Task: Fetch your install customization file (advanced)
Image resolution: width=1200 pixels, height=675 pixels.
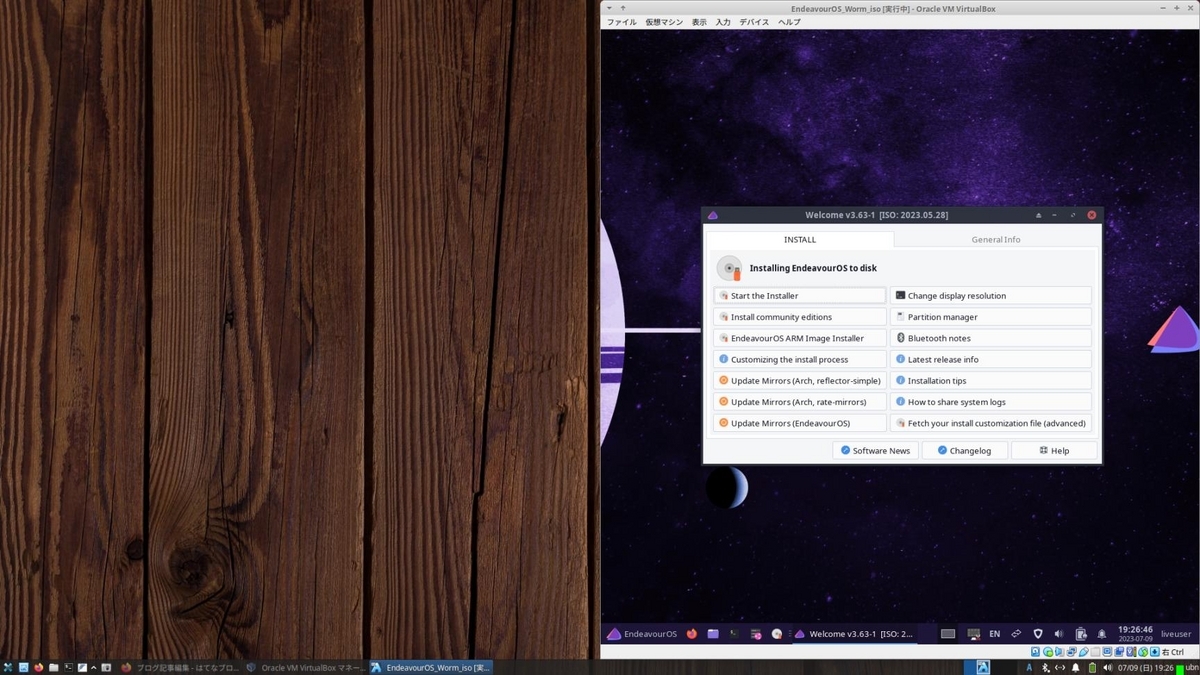Action: pyautogui.click(x=991, y=423)
